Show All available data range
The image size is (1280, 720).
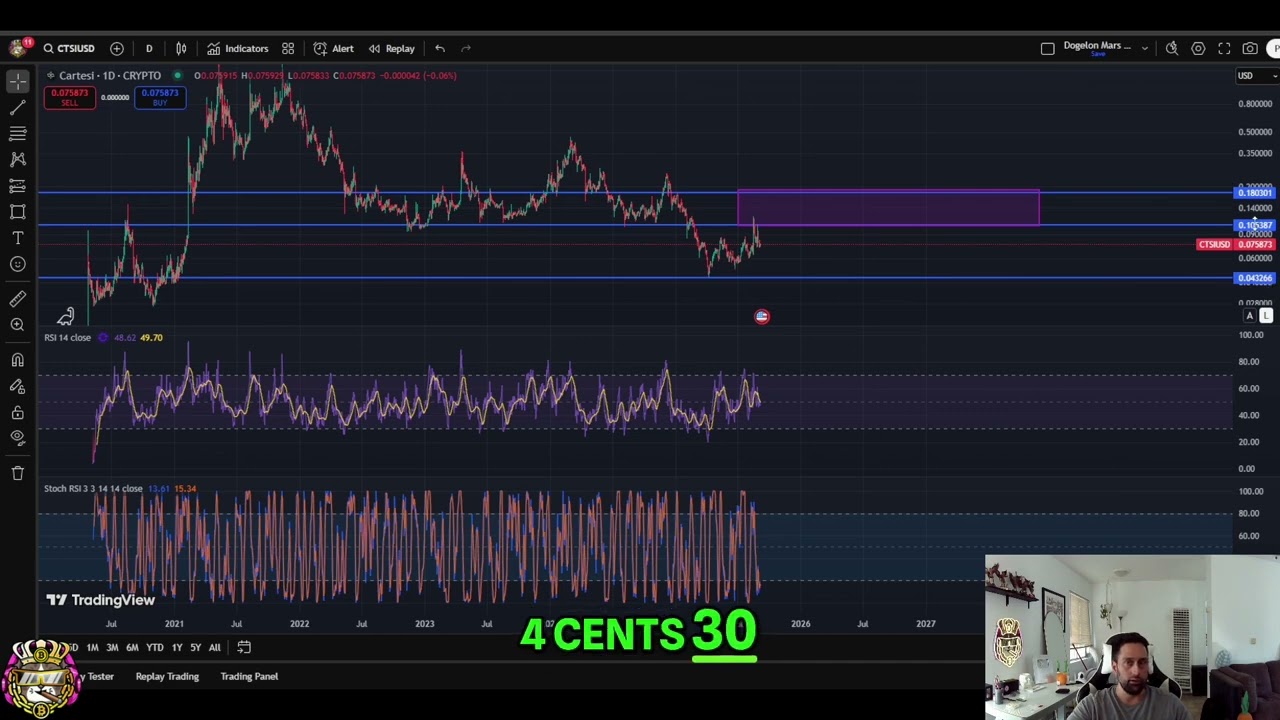click(x=214, y=647)
